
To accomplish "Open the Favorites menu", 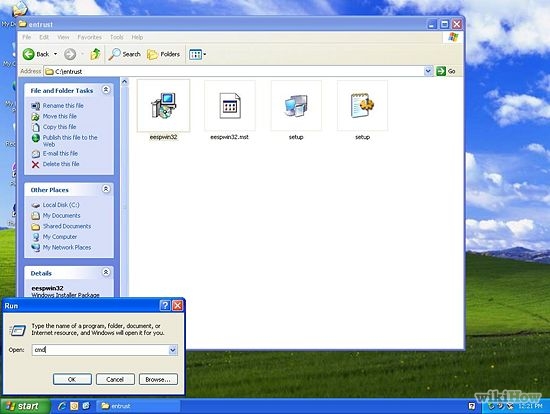I will 89,37.
